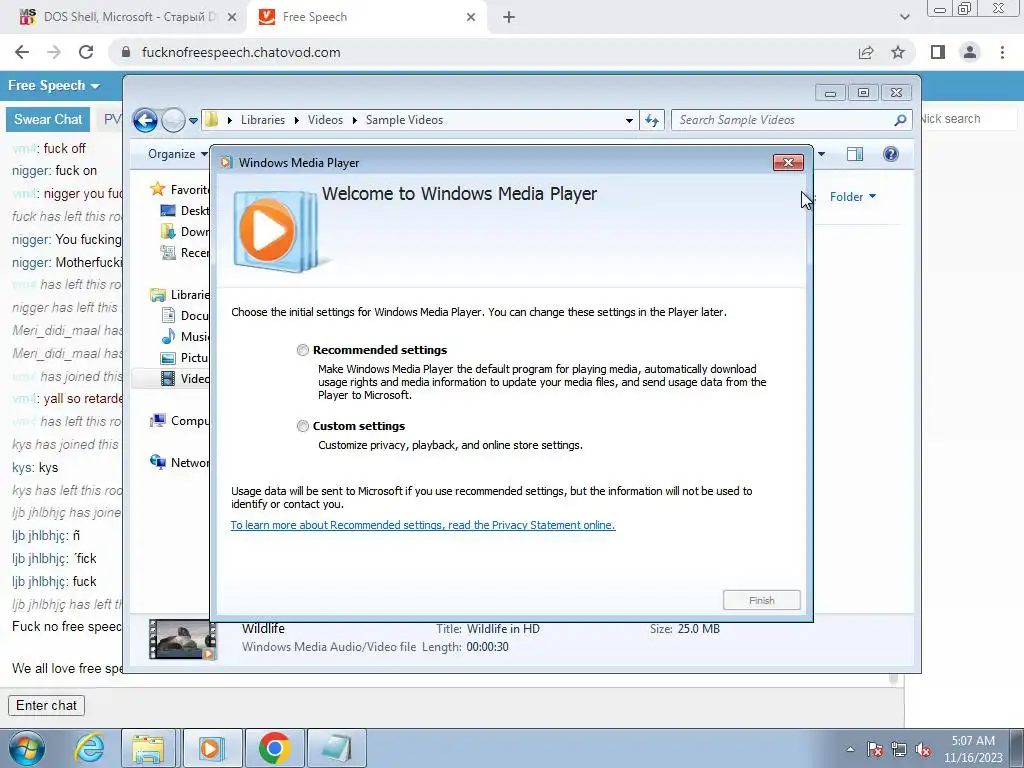Image resolution: width=1024 pixels, height=768 pixels.
Task: Bookmark this page with the star icon
Action: (x=898, y=52)
